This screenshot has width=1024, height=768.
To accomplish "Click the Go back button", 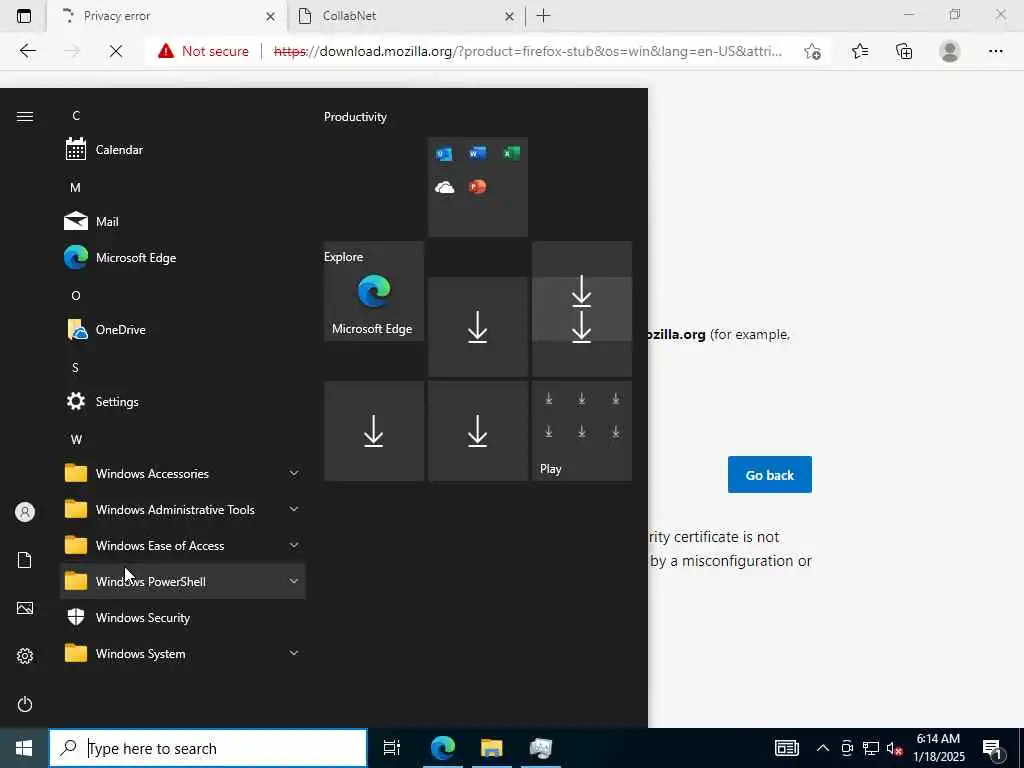I will 769,475.
